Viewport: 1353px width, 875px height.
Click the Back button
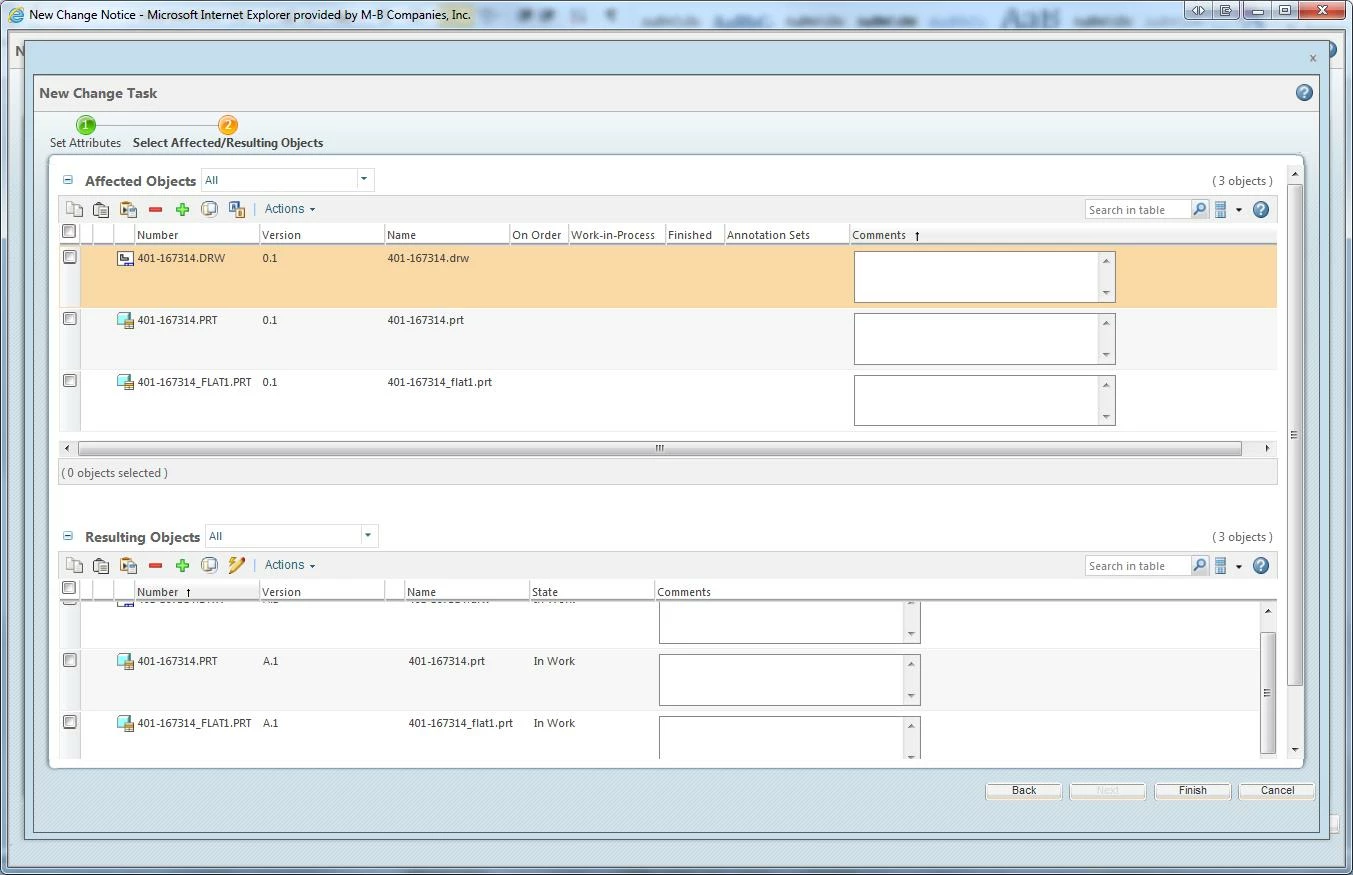1024,790
